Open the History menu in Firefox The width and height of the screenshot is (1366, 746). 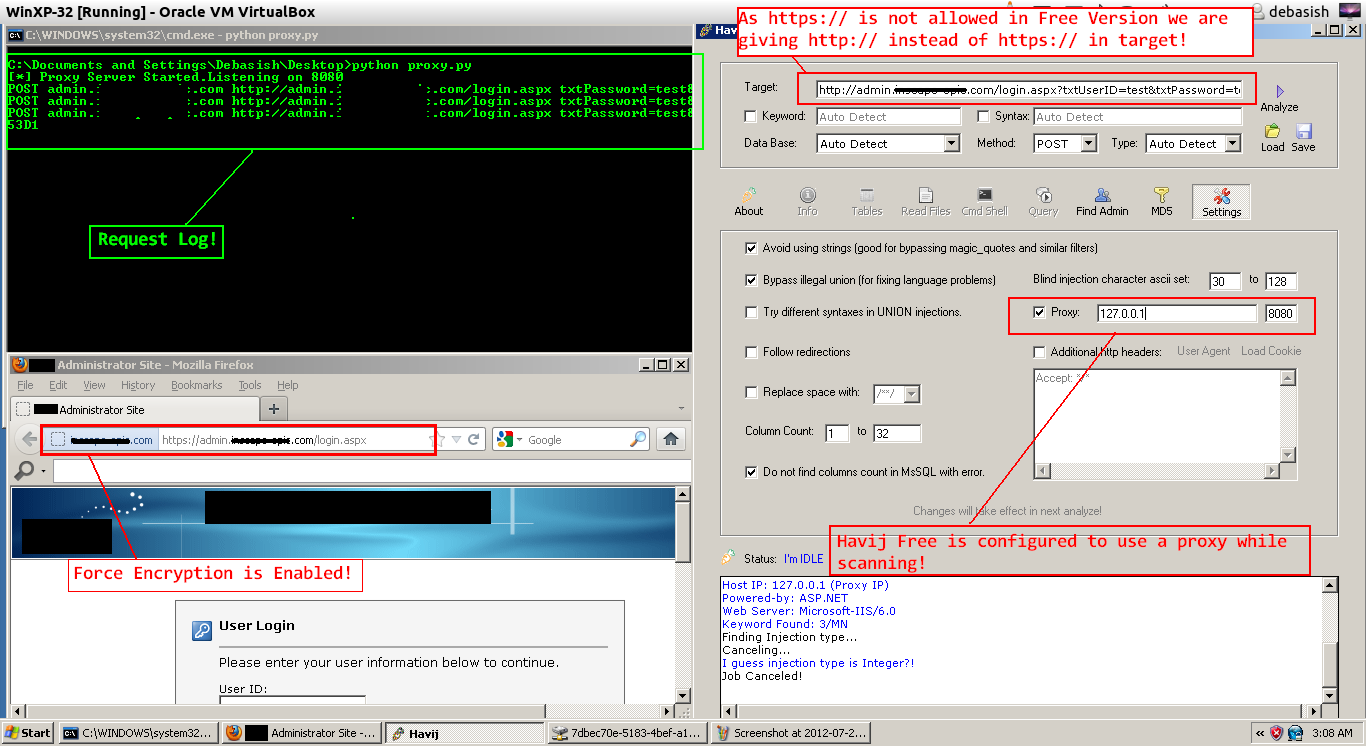138,385
